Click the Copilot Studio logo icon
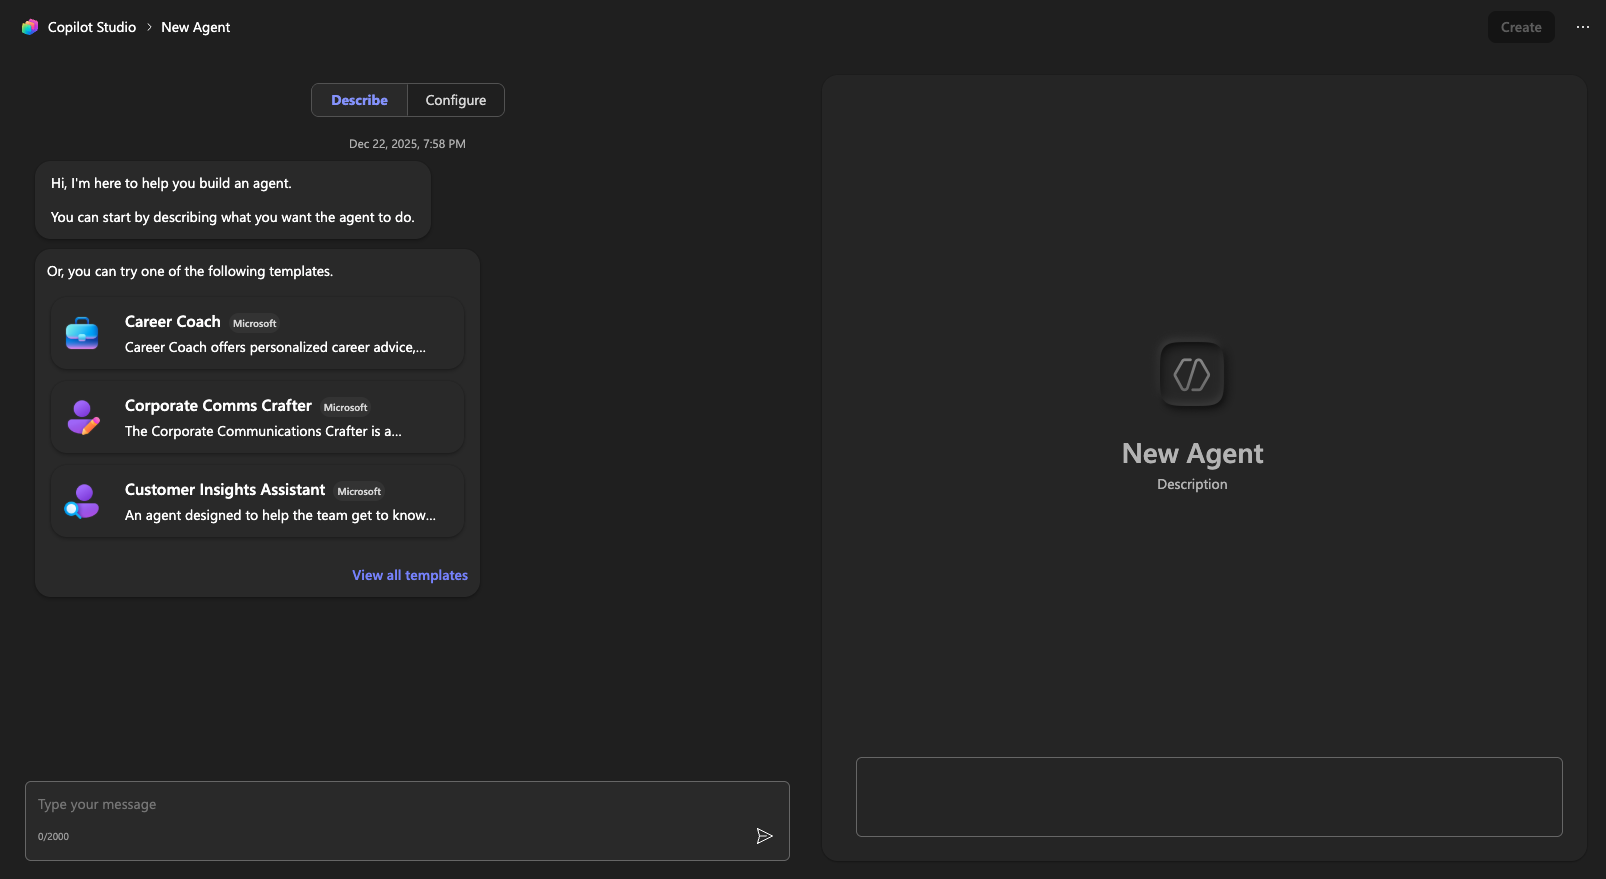1606x879 pixels. tap(30, 27)
